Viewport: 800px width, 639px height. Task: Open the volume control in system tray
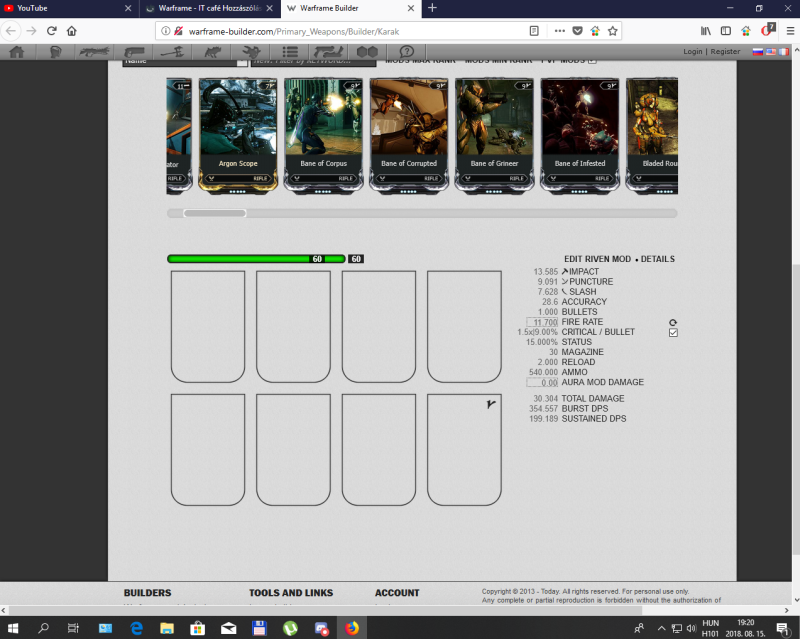692,628
